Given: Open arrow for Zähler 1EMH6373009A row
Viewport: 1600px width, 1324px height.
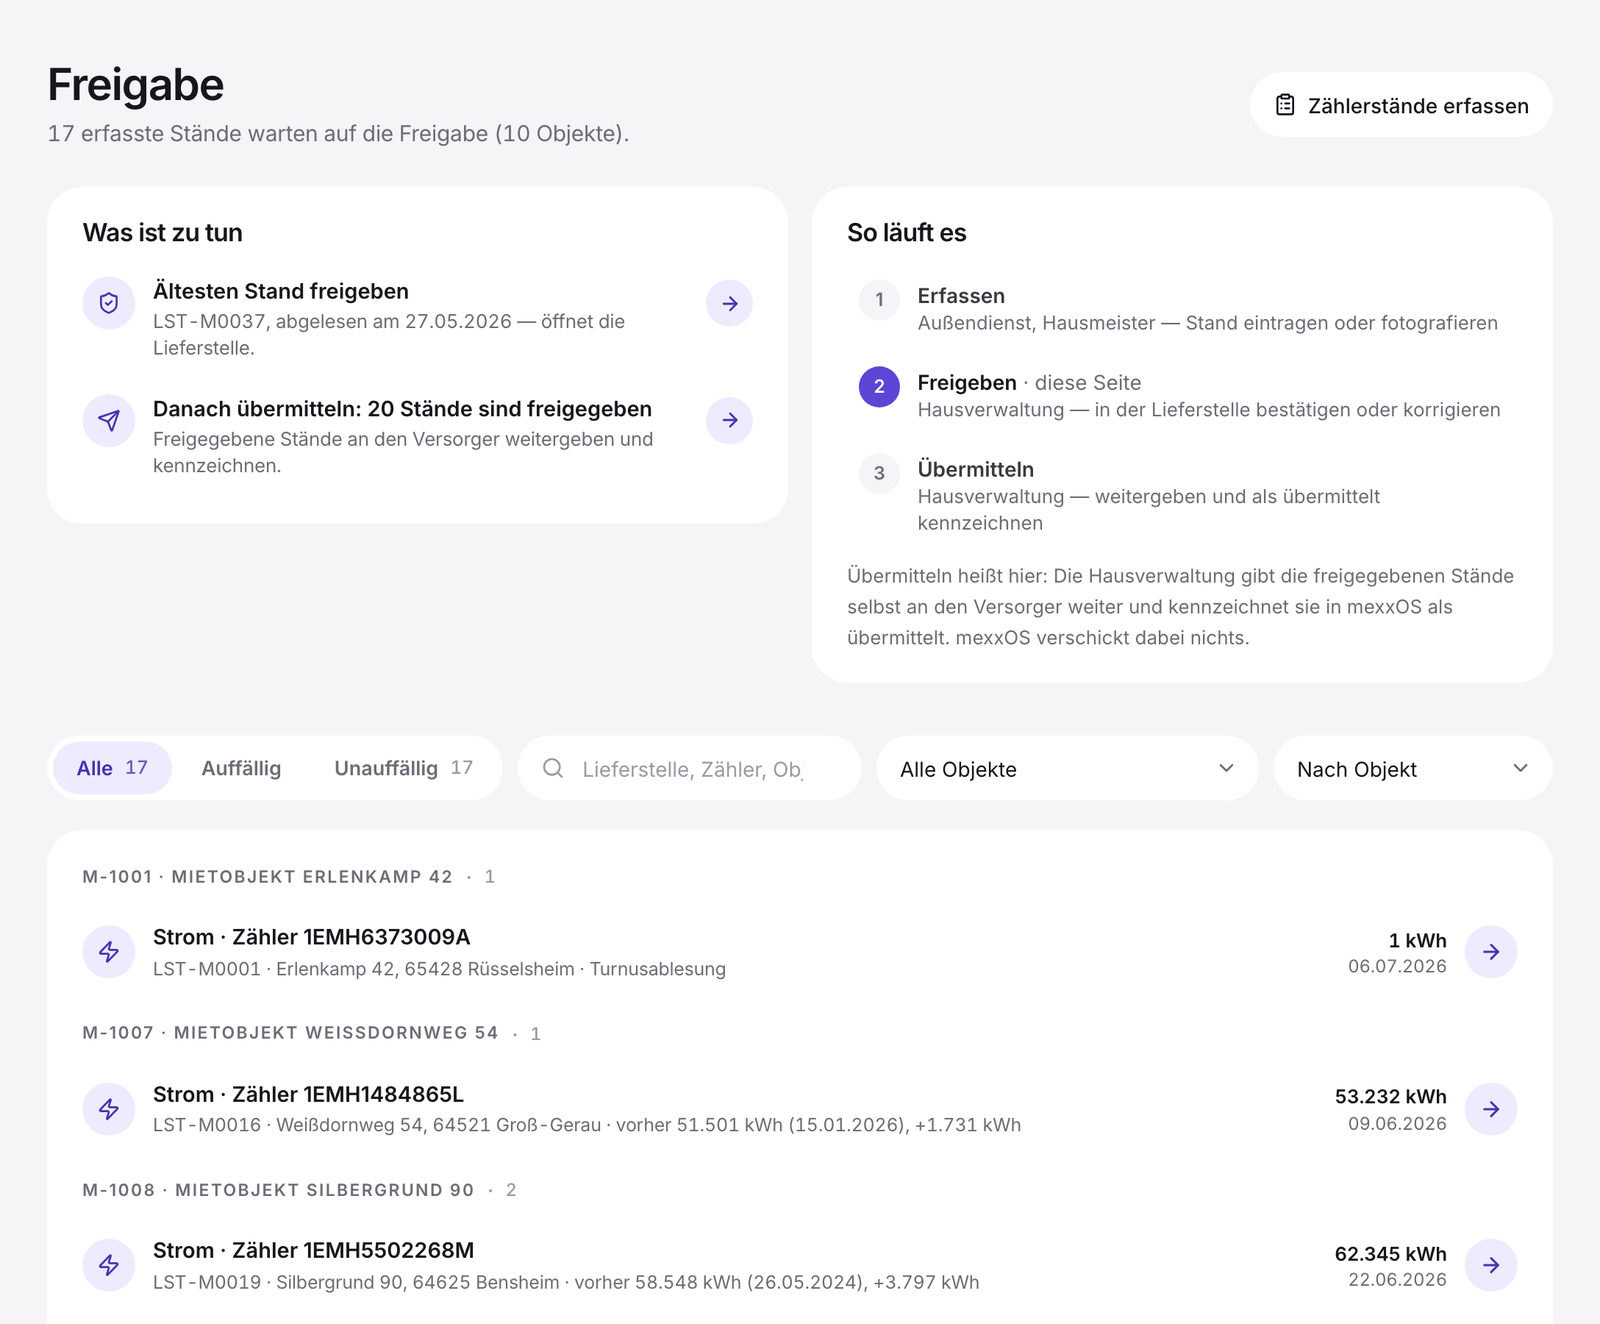Looking at the screenshot, I should (1491, 952).
